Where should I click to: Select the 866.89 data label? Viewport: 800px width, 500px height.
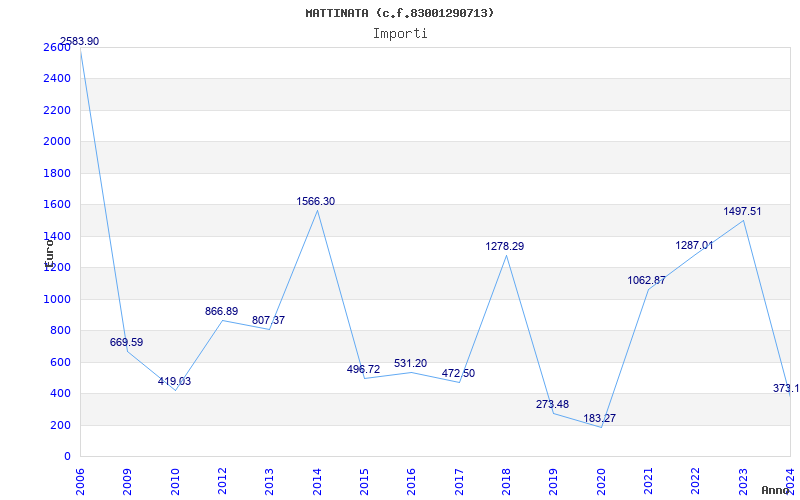[221, 311]
